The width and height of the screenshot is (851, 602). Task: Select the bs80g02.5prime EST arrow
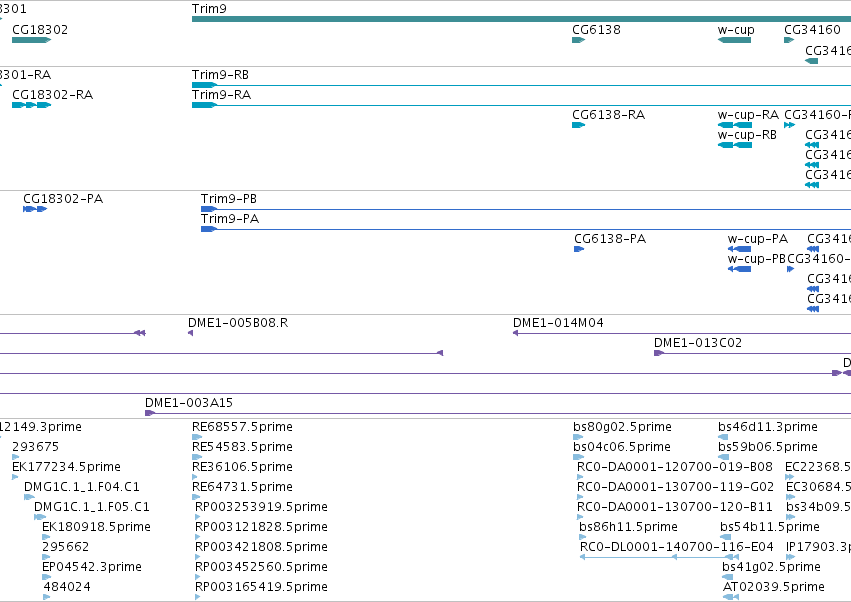tap(578, 437)
